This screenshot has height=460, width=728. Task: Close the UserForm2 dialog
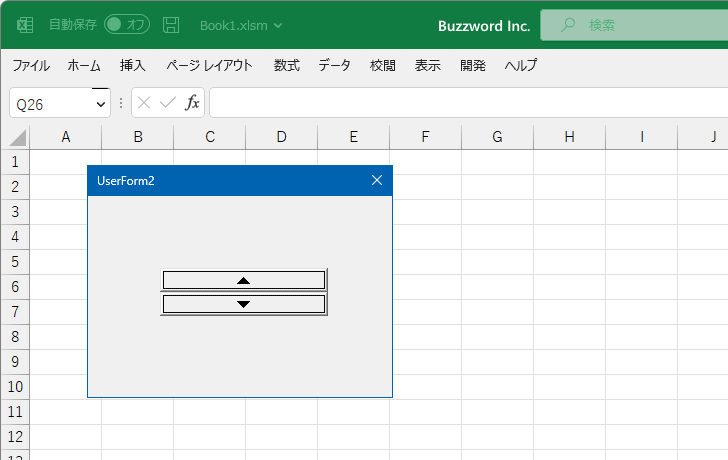pyautogui.click(x=377, y=181)
